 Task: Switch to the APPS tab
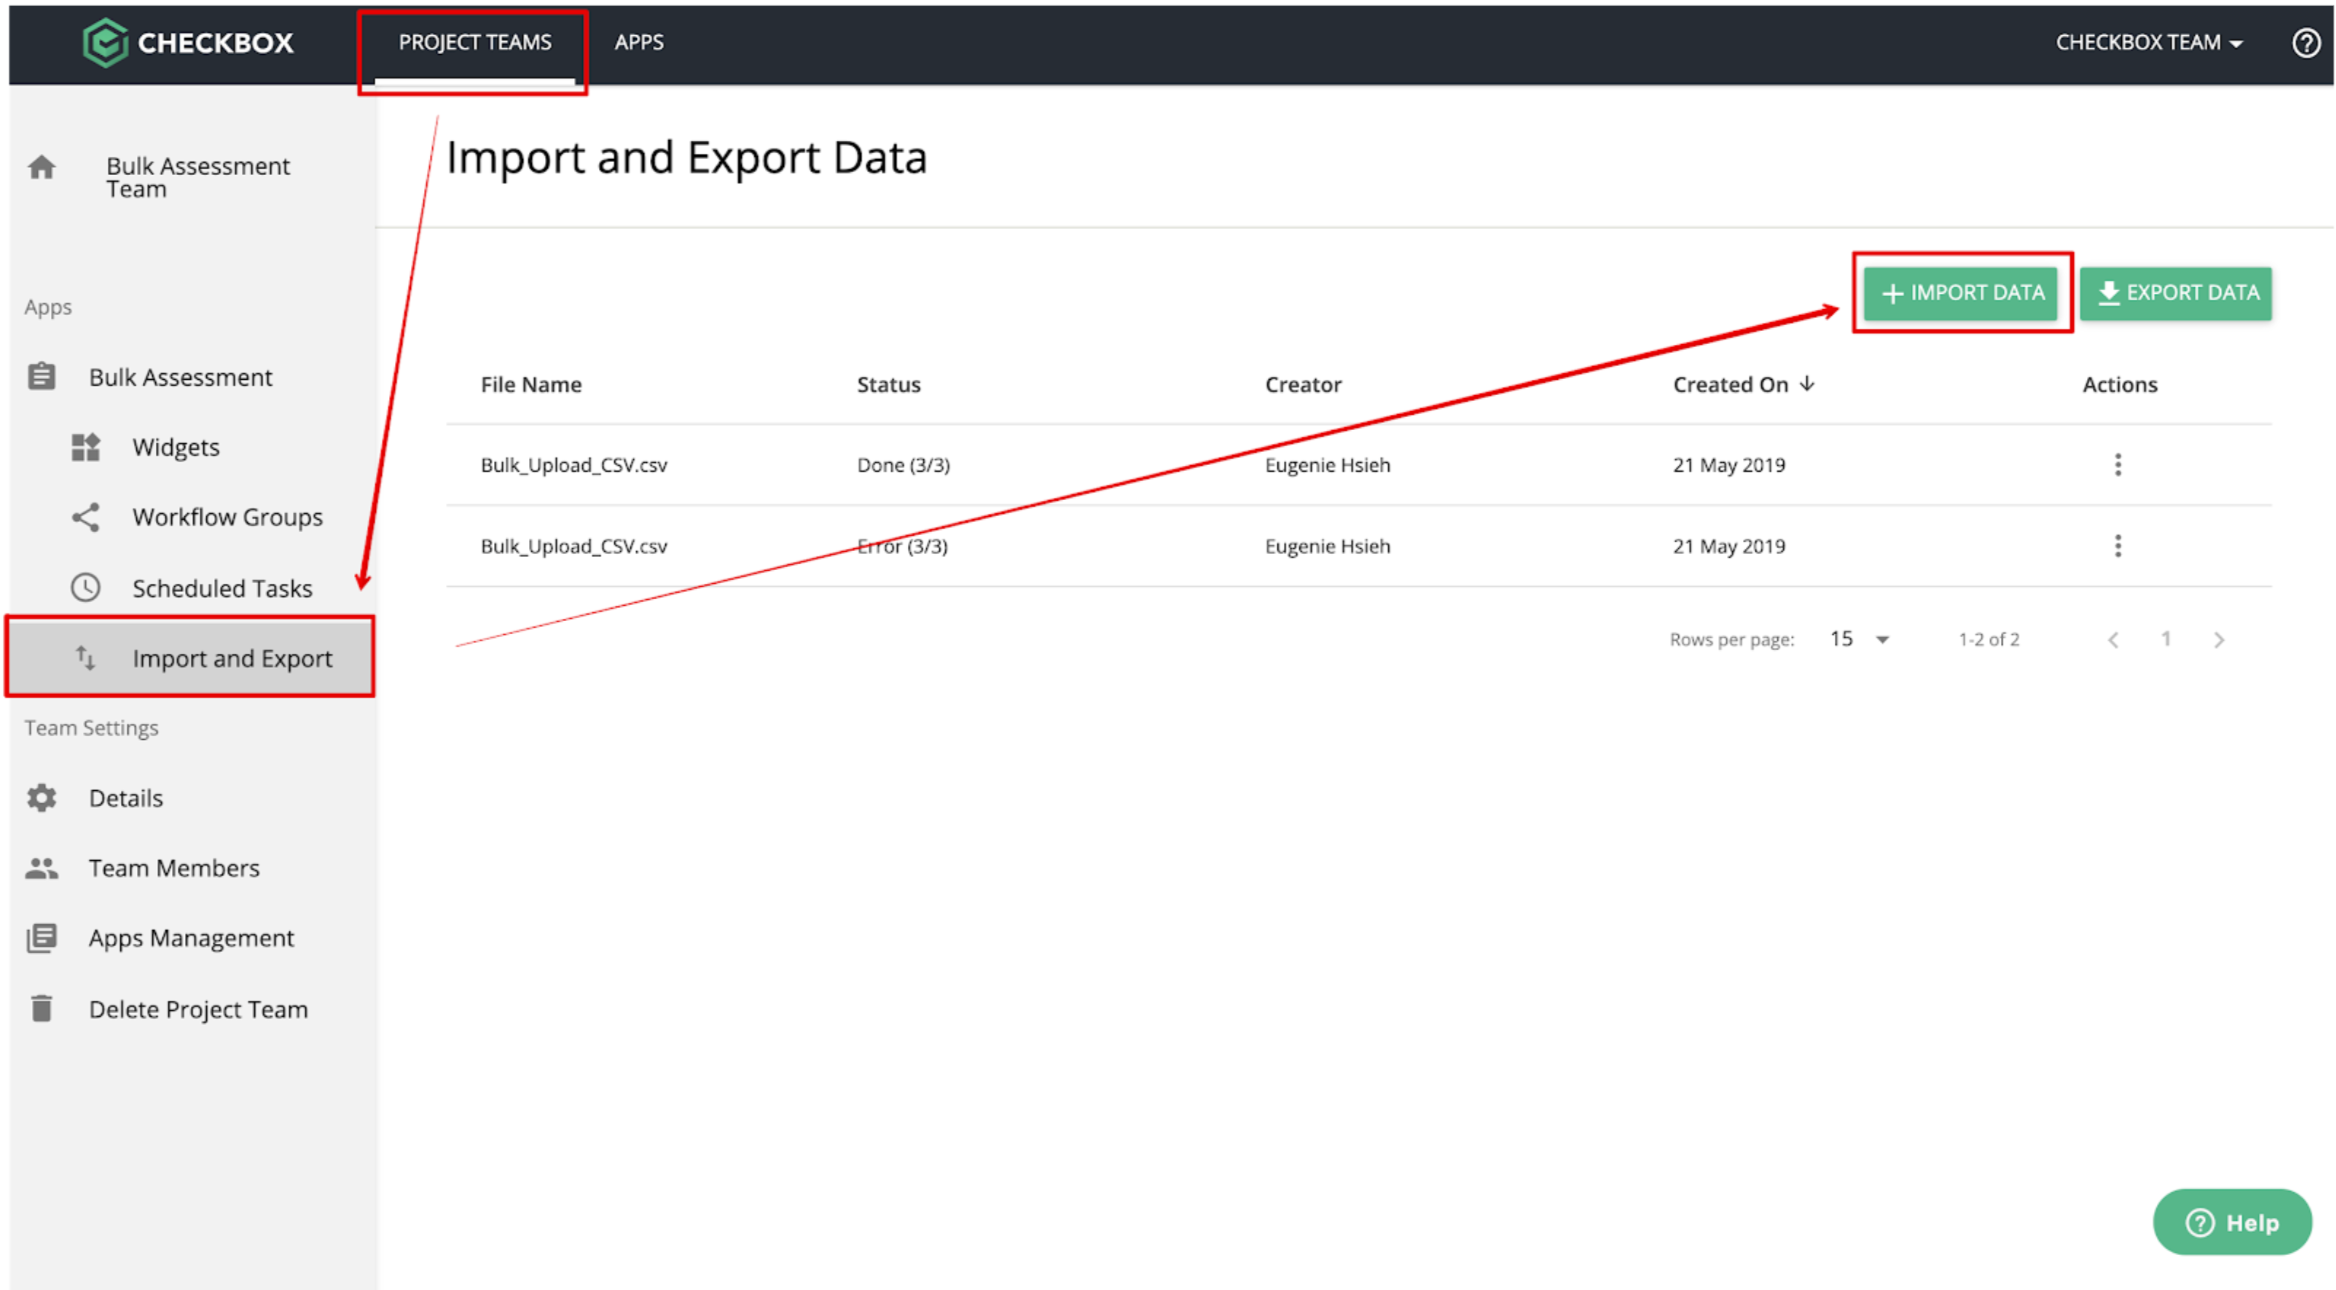click(639, 43)
